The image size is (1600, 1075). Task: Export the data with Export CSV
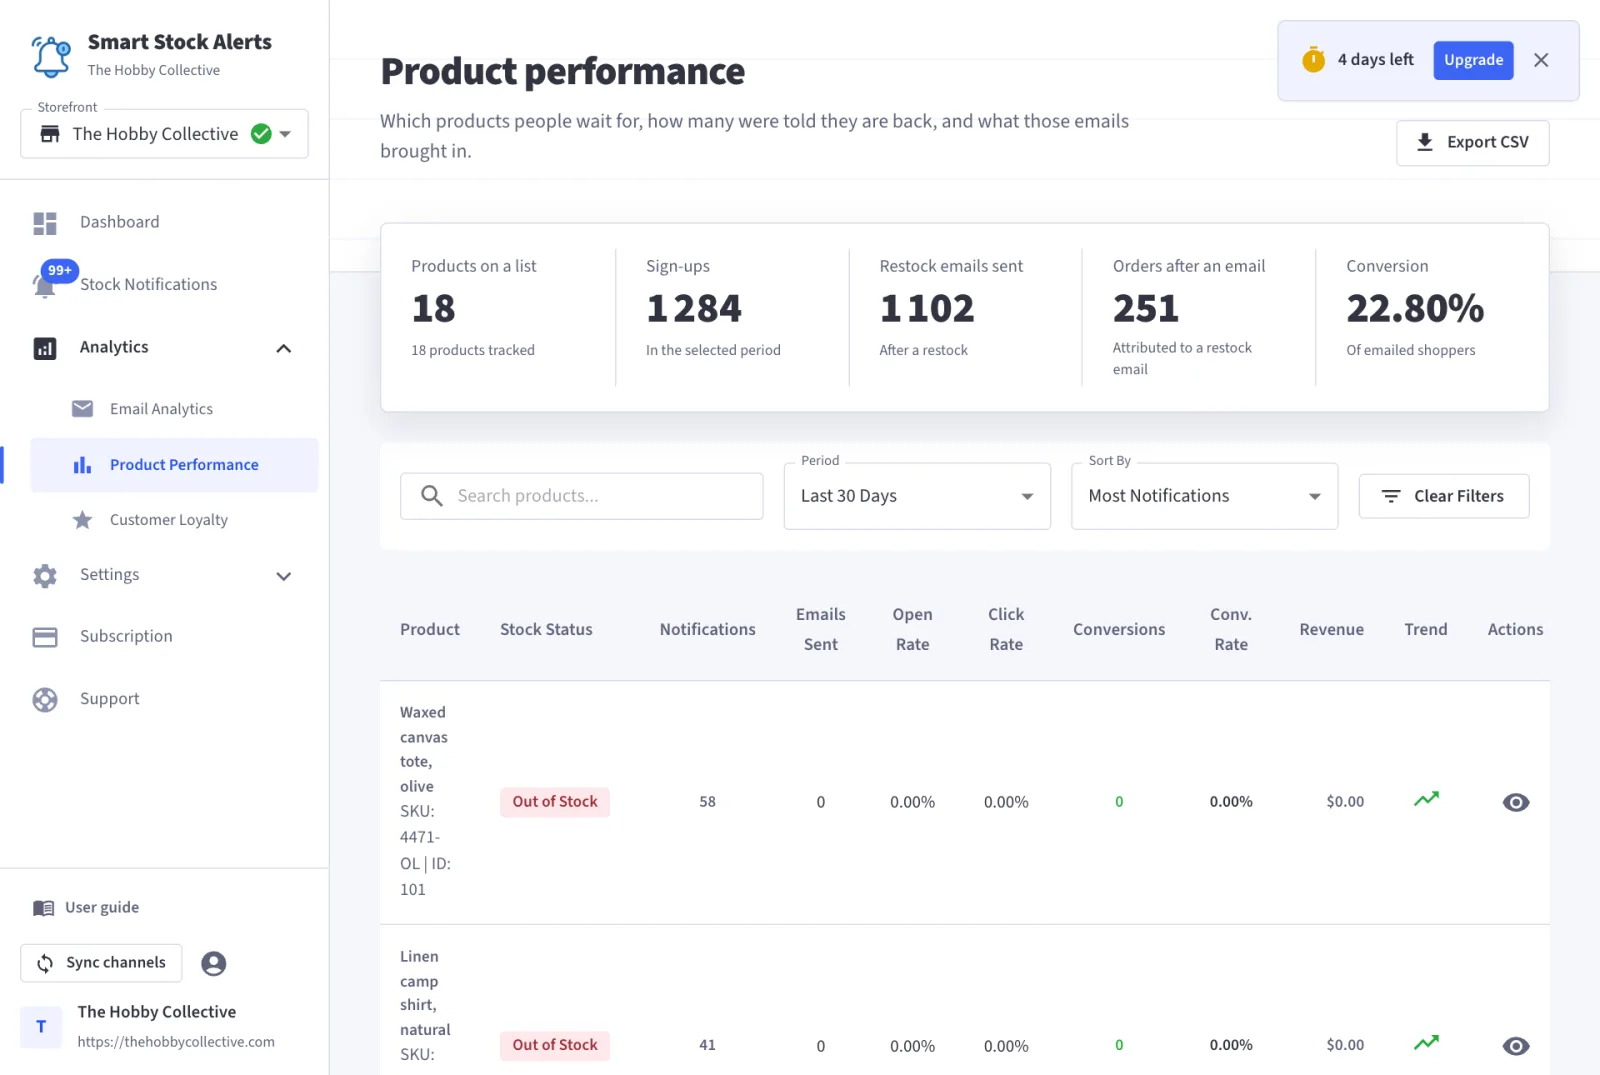point(1472,143)
